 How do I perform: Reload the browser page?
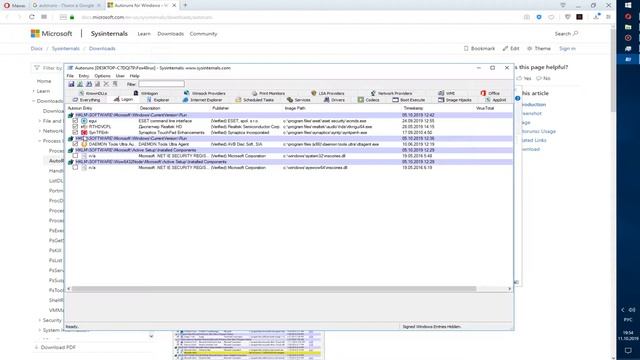[x=31, y=17]
